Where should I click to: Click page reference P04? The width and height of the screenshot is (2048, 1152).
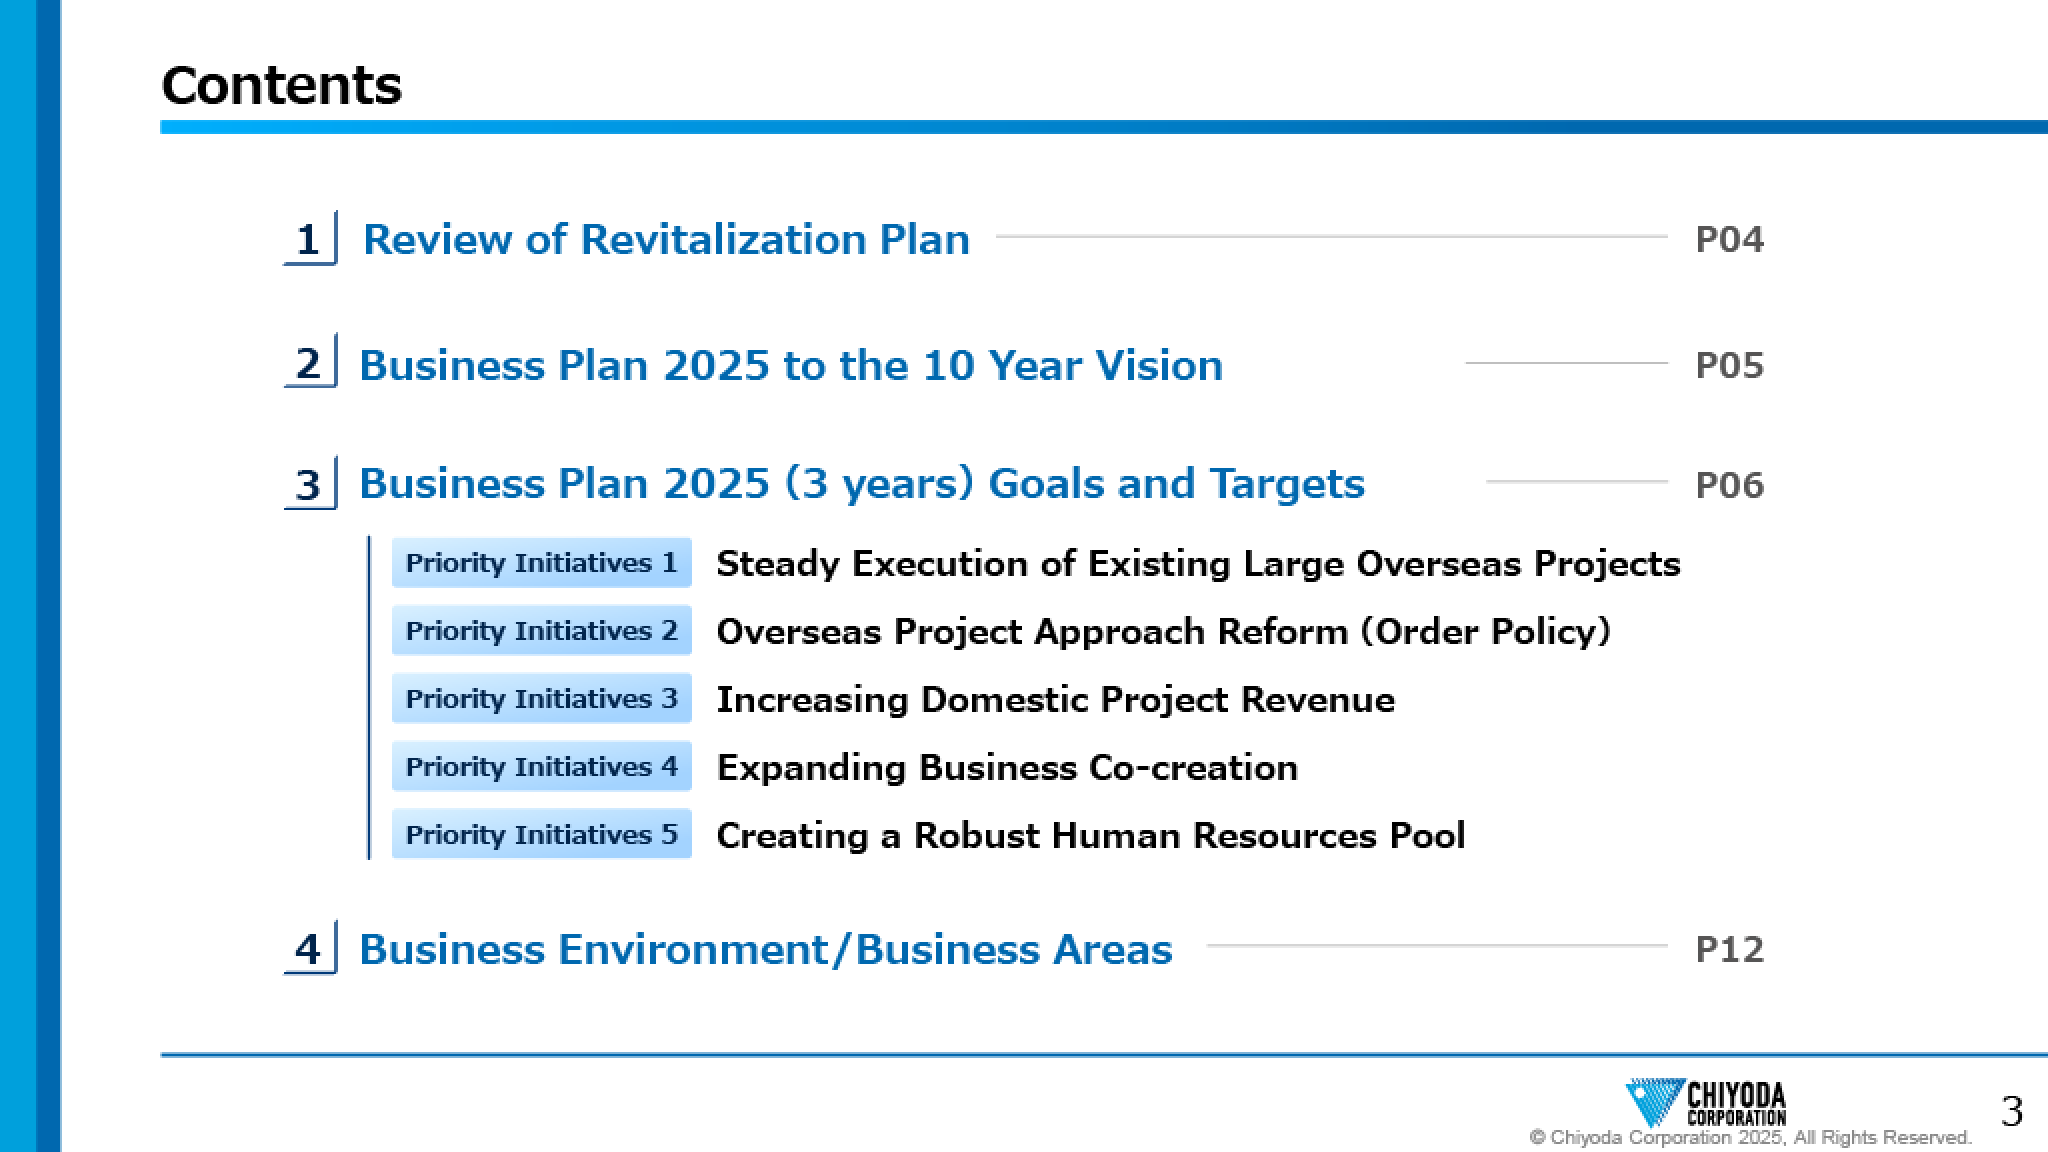click(1730, 240)
